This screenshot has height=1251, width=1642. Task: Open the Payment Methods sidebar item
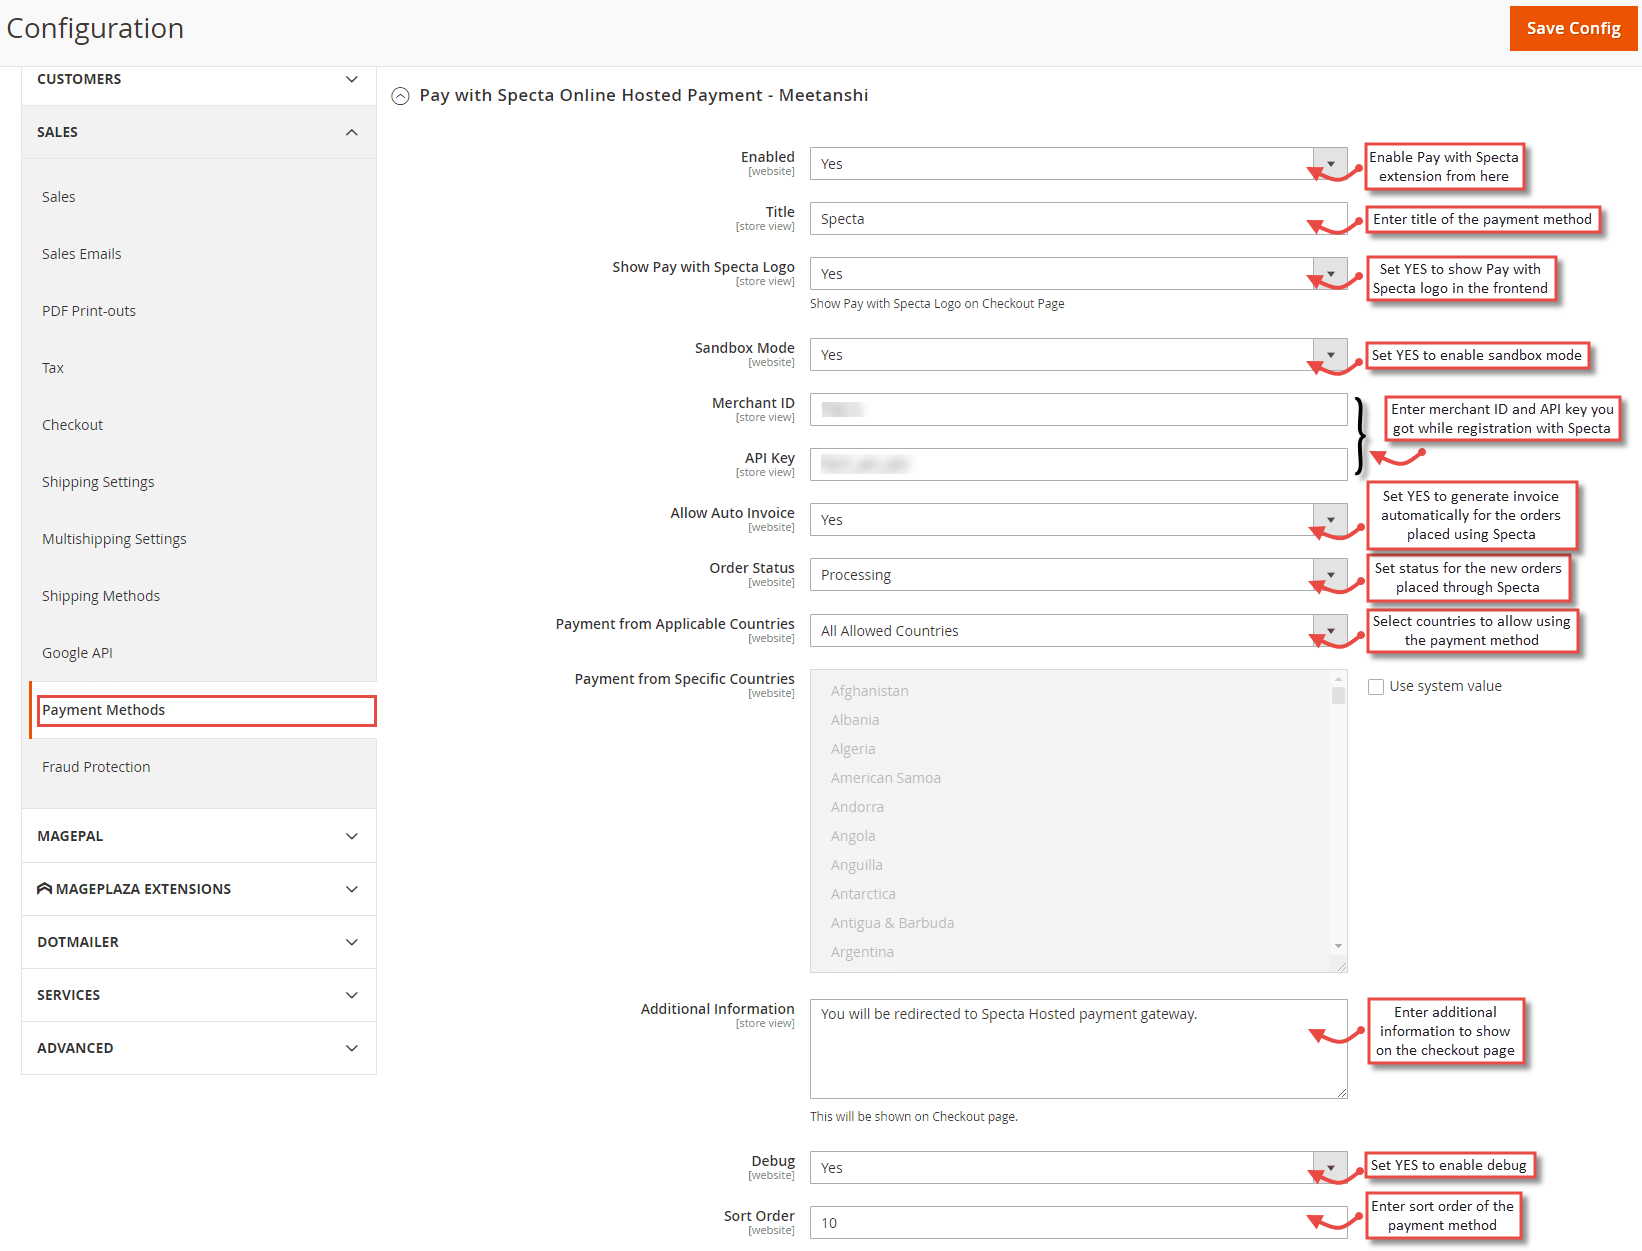click(104, 709)
